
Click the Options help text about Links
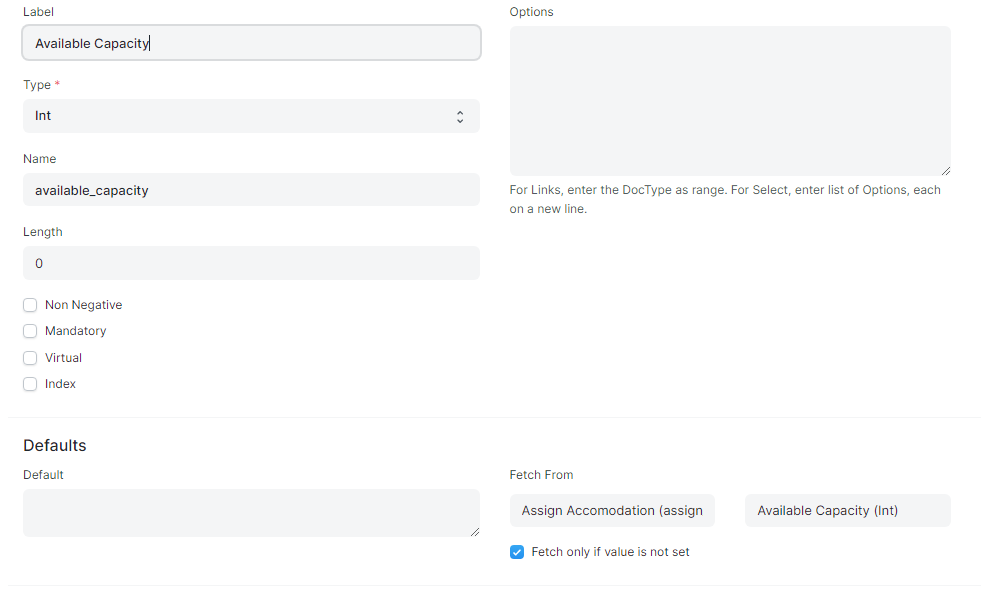(x=725, y=199)
